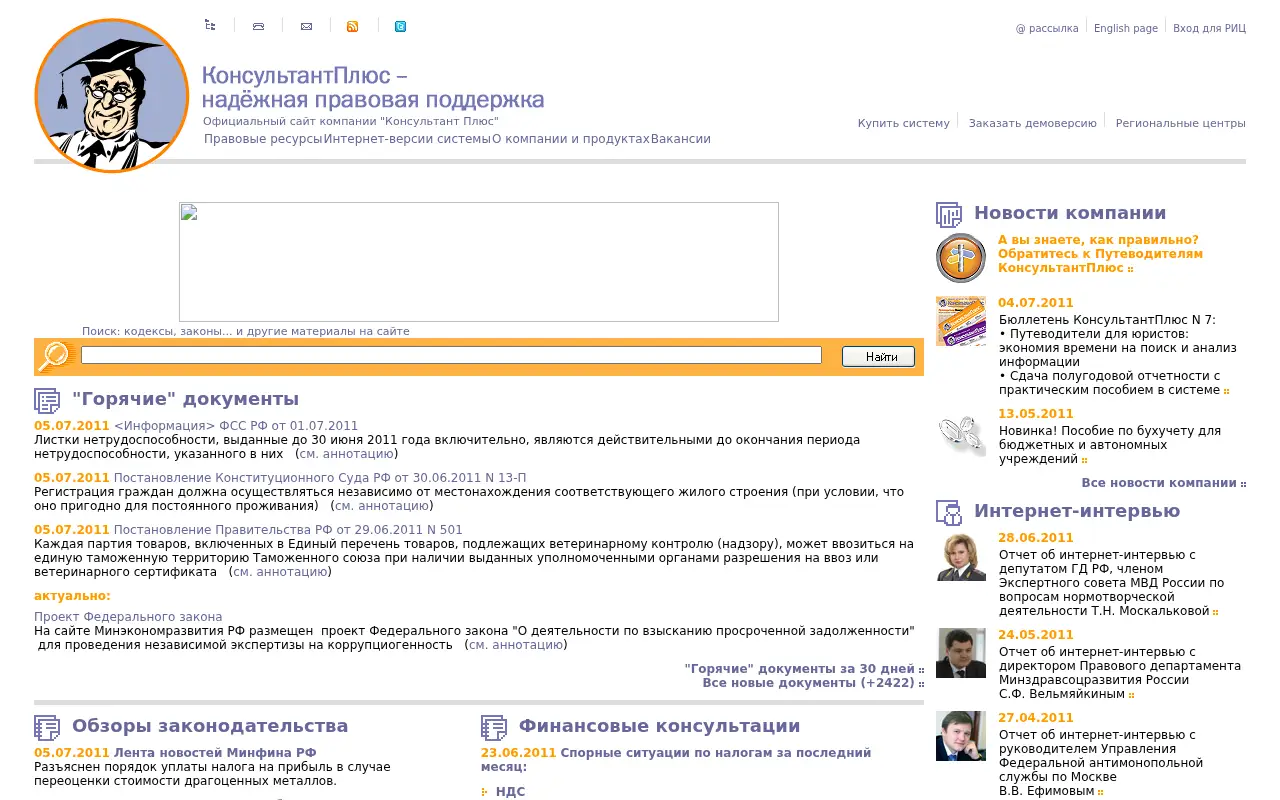This screenshot has height=800, width=1280.
Task: Open the <Информация> ФСС РФ document link
Action: click(236, 426)
